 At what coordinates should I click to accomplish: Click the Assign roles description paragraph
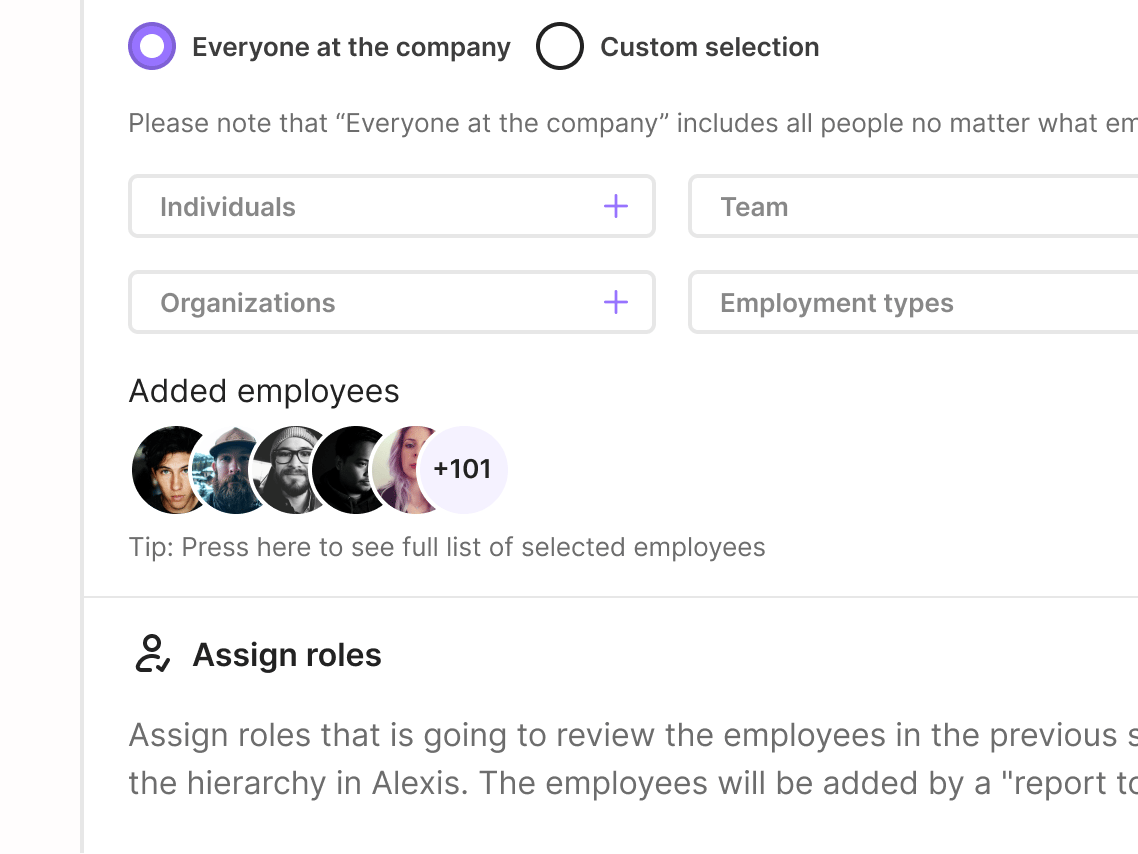pyautogui.click(x=632, y=759)
